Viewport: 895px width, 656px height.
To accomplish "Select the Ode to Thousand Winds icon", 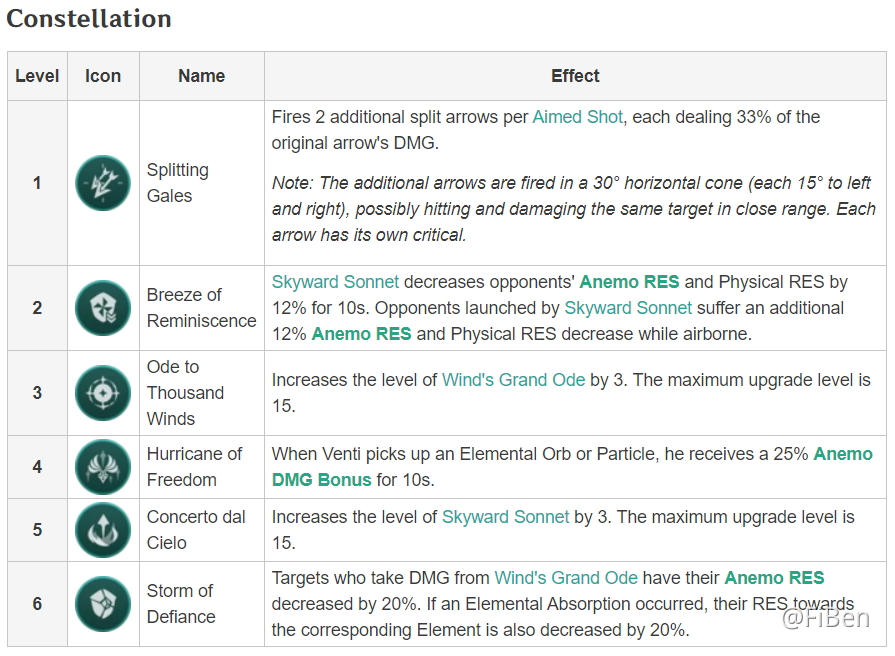I will tap(103, 393).
